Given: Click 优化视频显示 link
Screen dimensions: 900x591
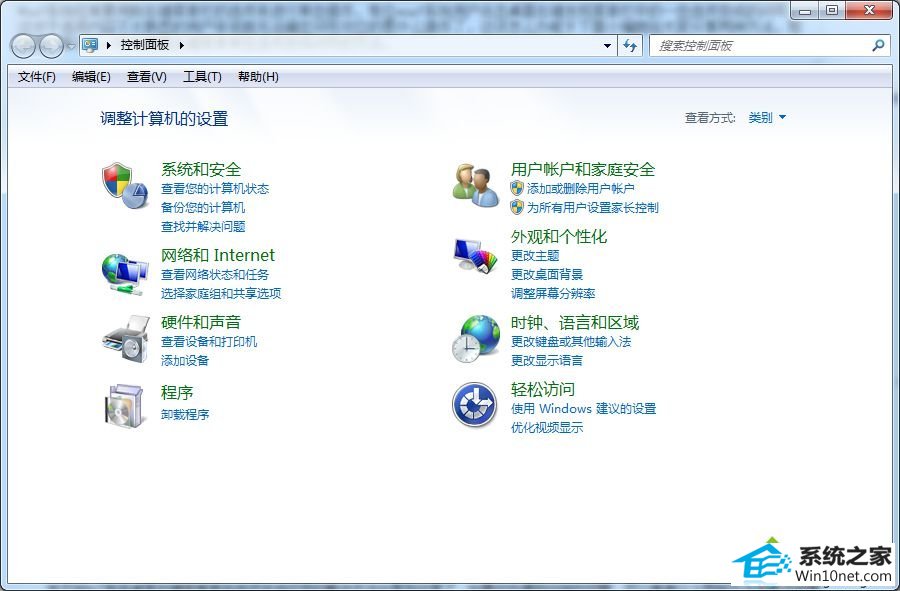Looking at the screenshot, I should click(x=547, y=427).
